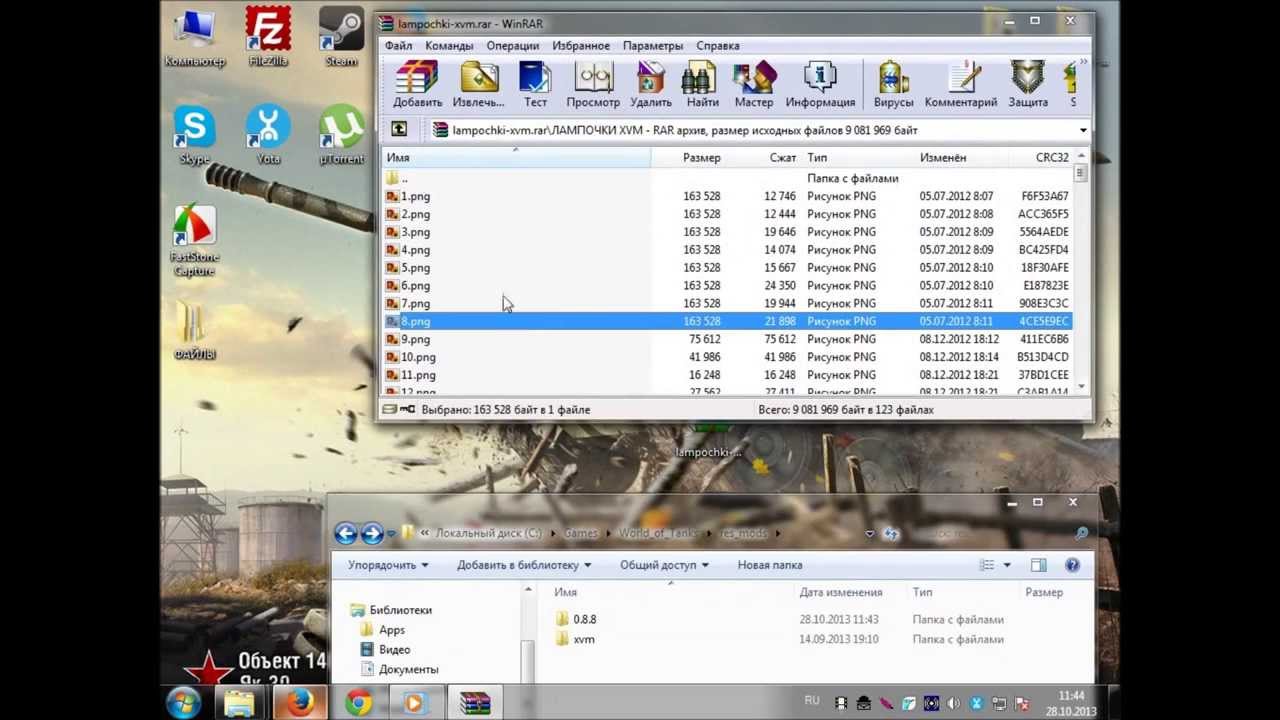
Task: Click the language indicator RU in tray
Action: 812,701
